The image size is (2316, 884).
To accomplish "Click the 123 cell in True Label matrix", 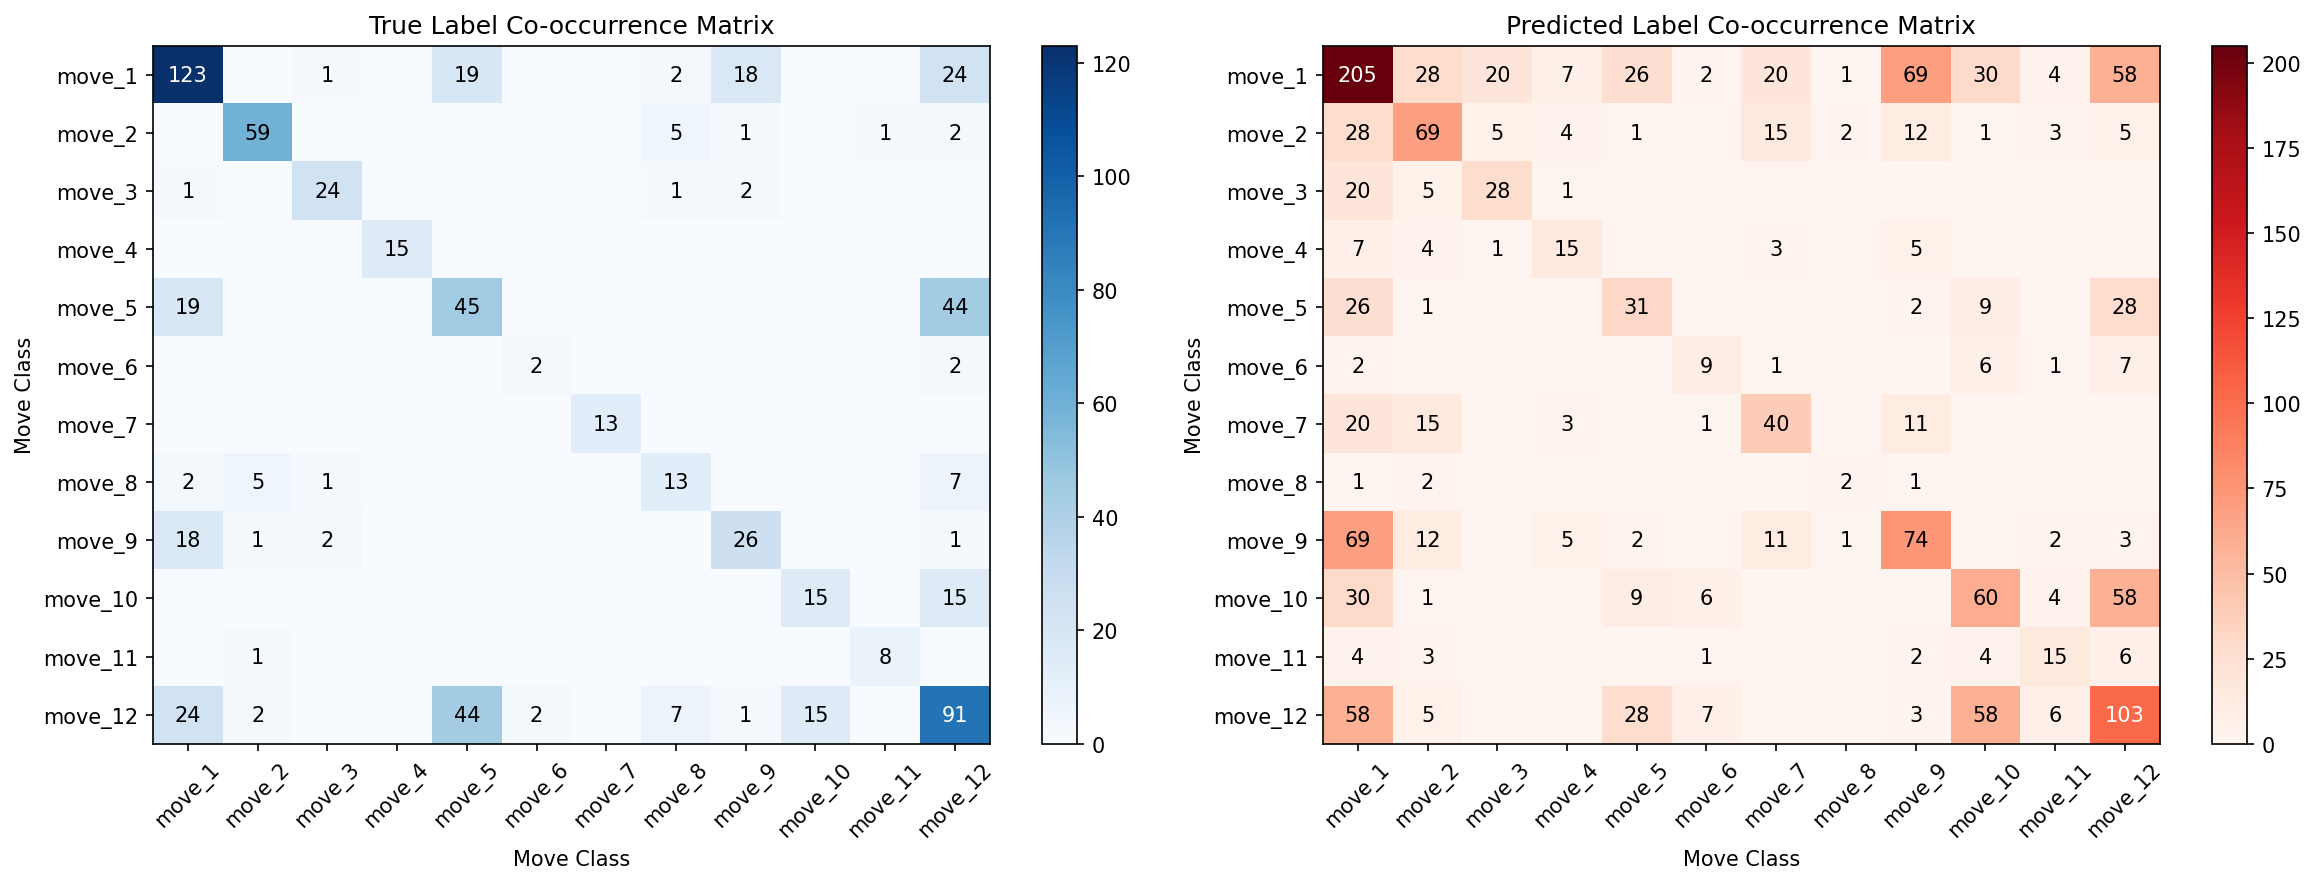I will [188, 75].
